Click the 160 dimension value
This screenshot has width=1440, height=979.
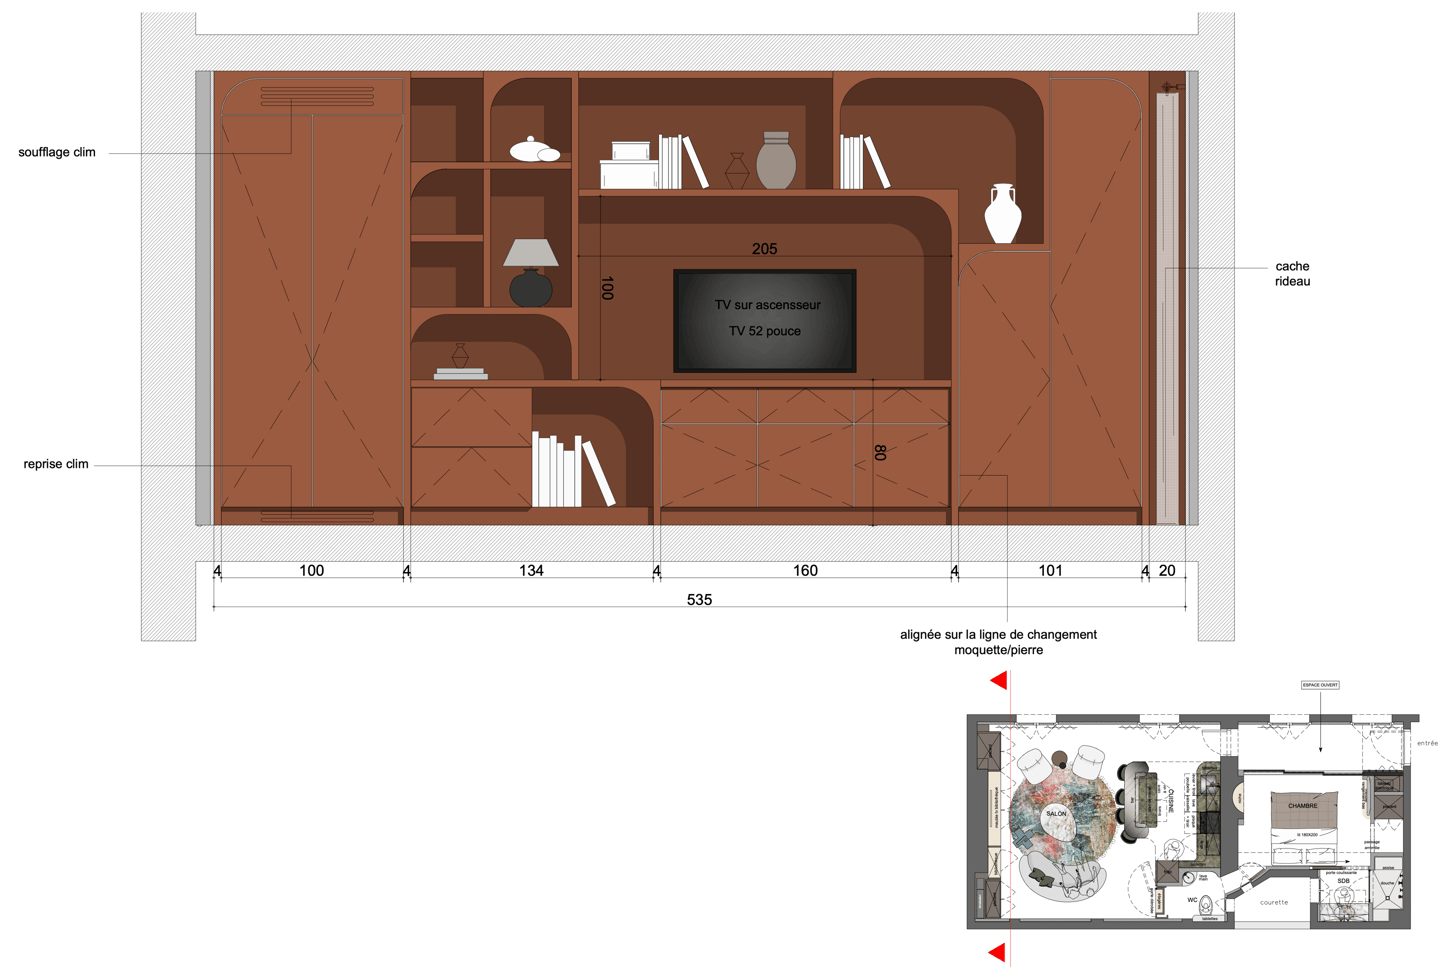pyautogui.click(x=805, y=570)
